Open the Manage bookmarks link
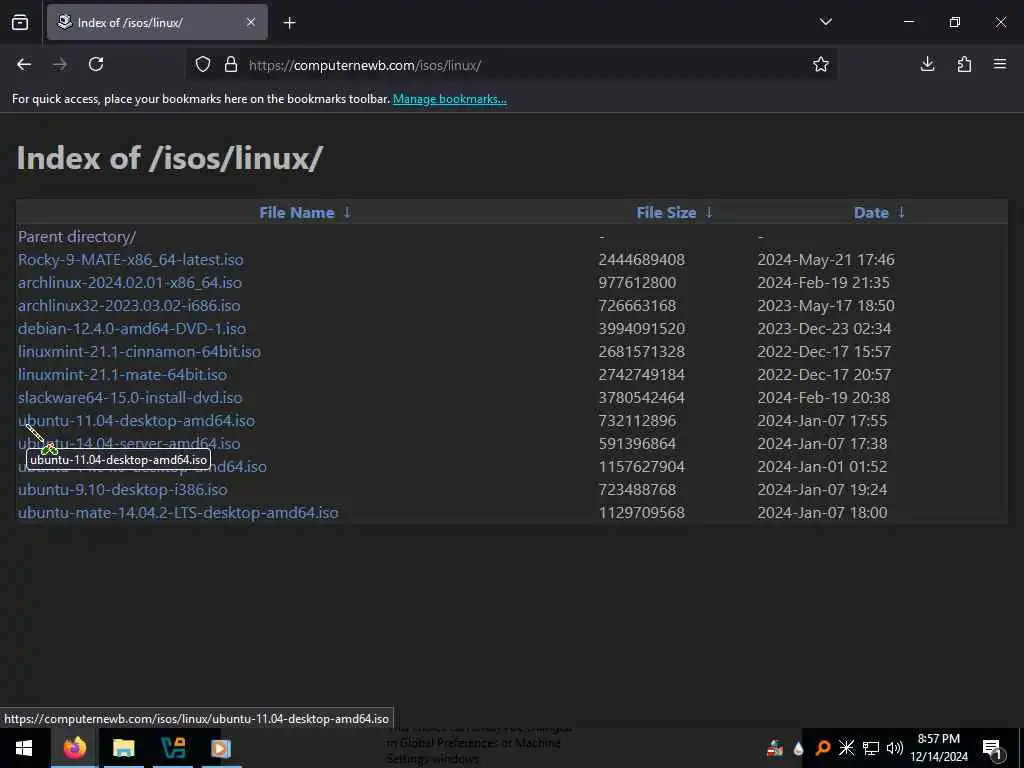This screenshot has width=1024, height=768. click(449, 99)
